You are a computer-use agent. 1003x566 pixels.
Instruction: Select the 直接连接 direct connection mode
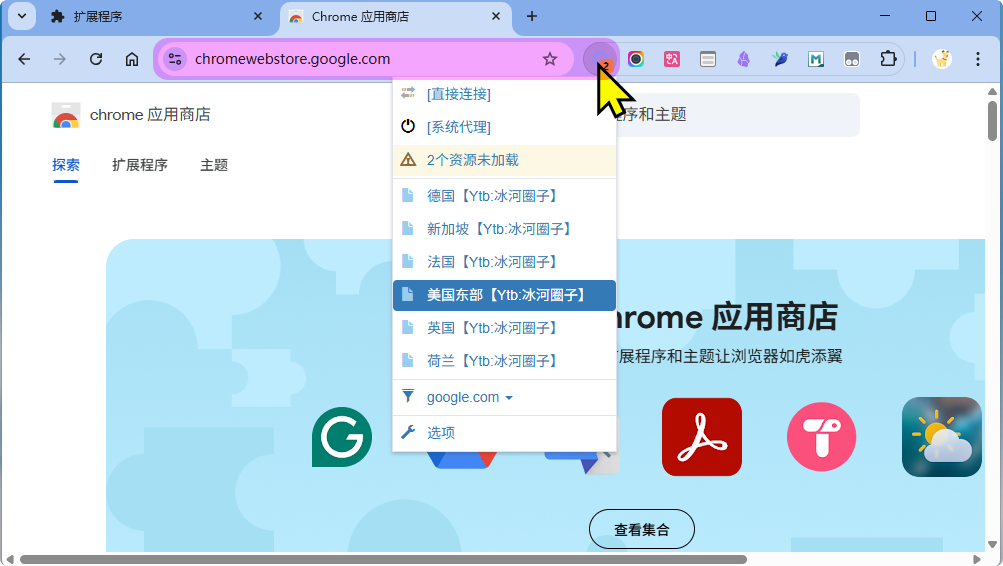[458, 94]
